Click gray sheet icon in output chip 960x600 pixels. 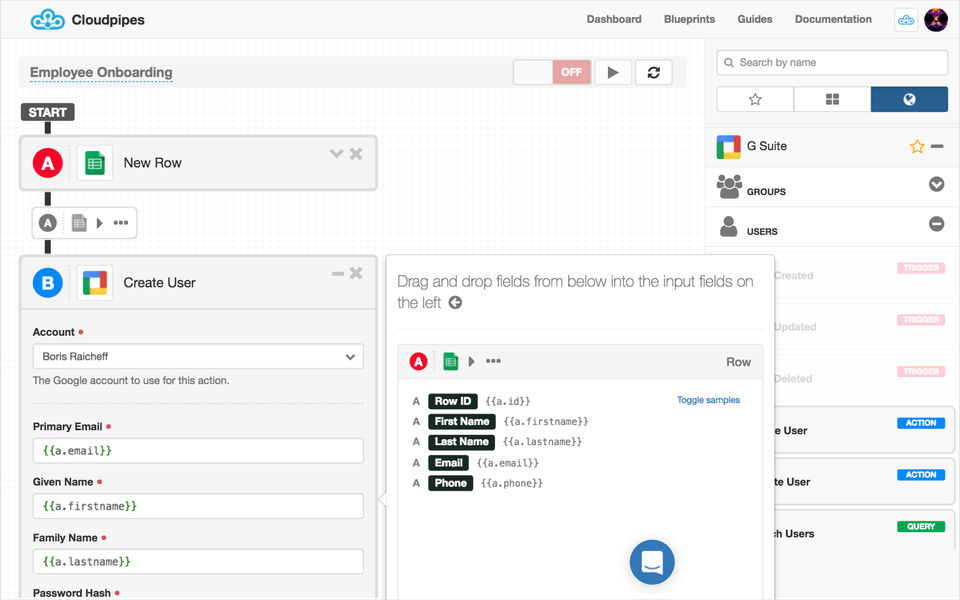(79, 223)
